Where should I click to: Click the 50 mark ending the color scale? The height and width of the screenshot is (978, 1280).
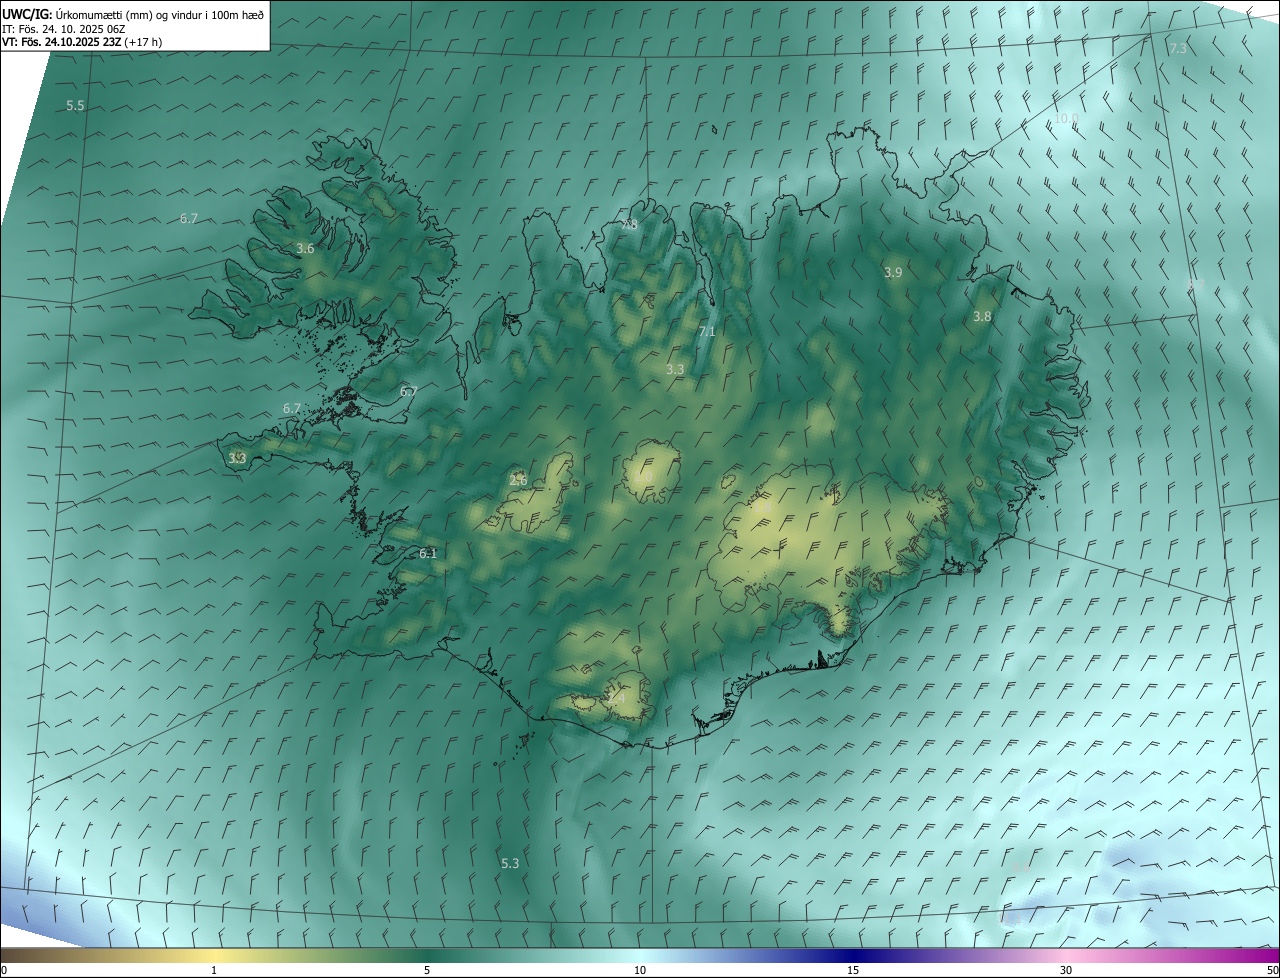(1271, 970)
